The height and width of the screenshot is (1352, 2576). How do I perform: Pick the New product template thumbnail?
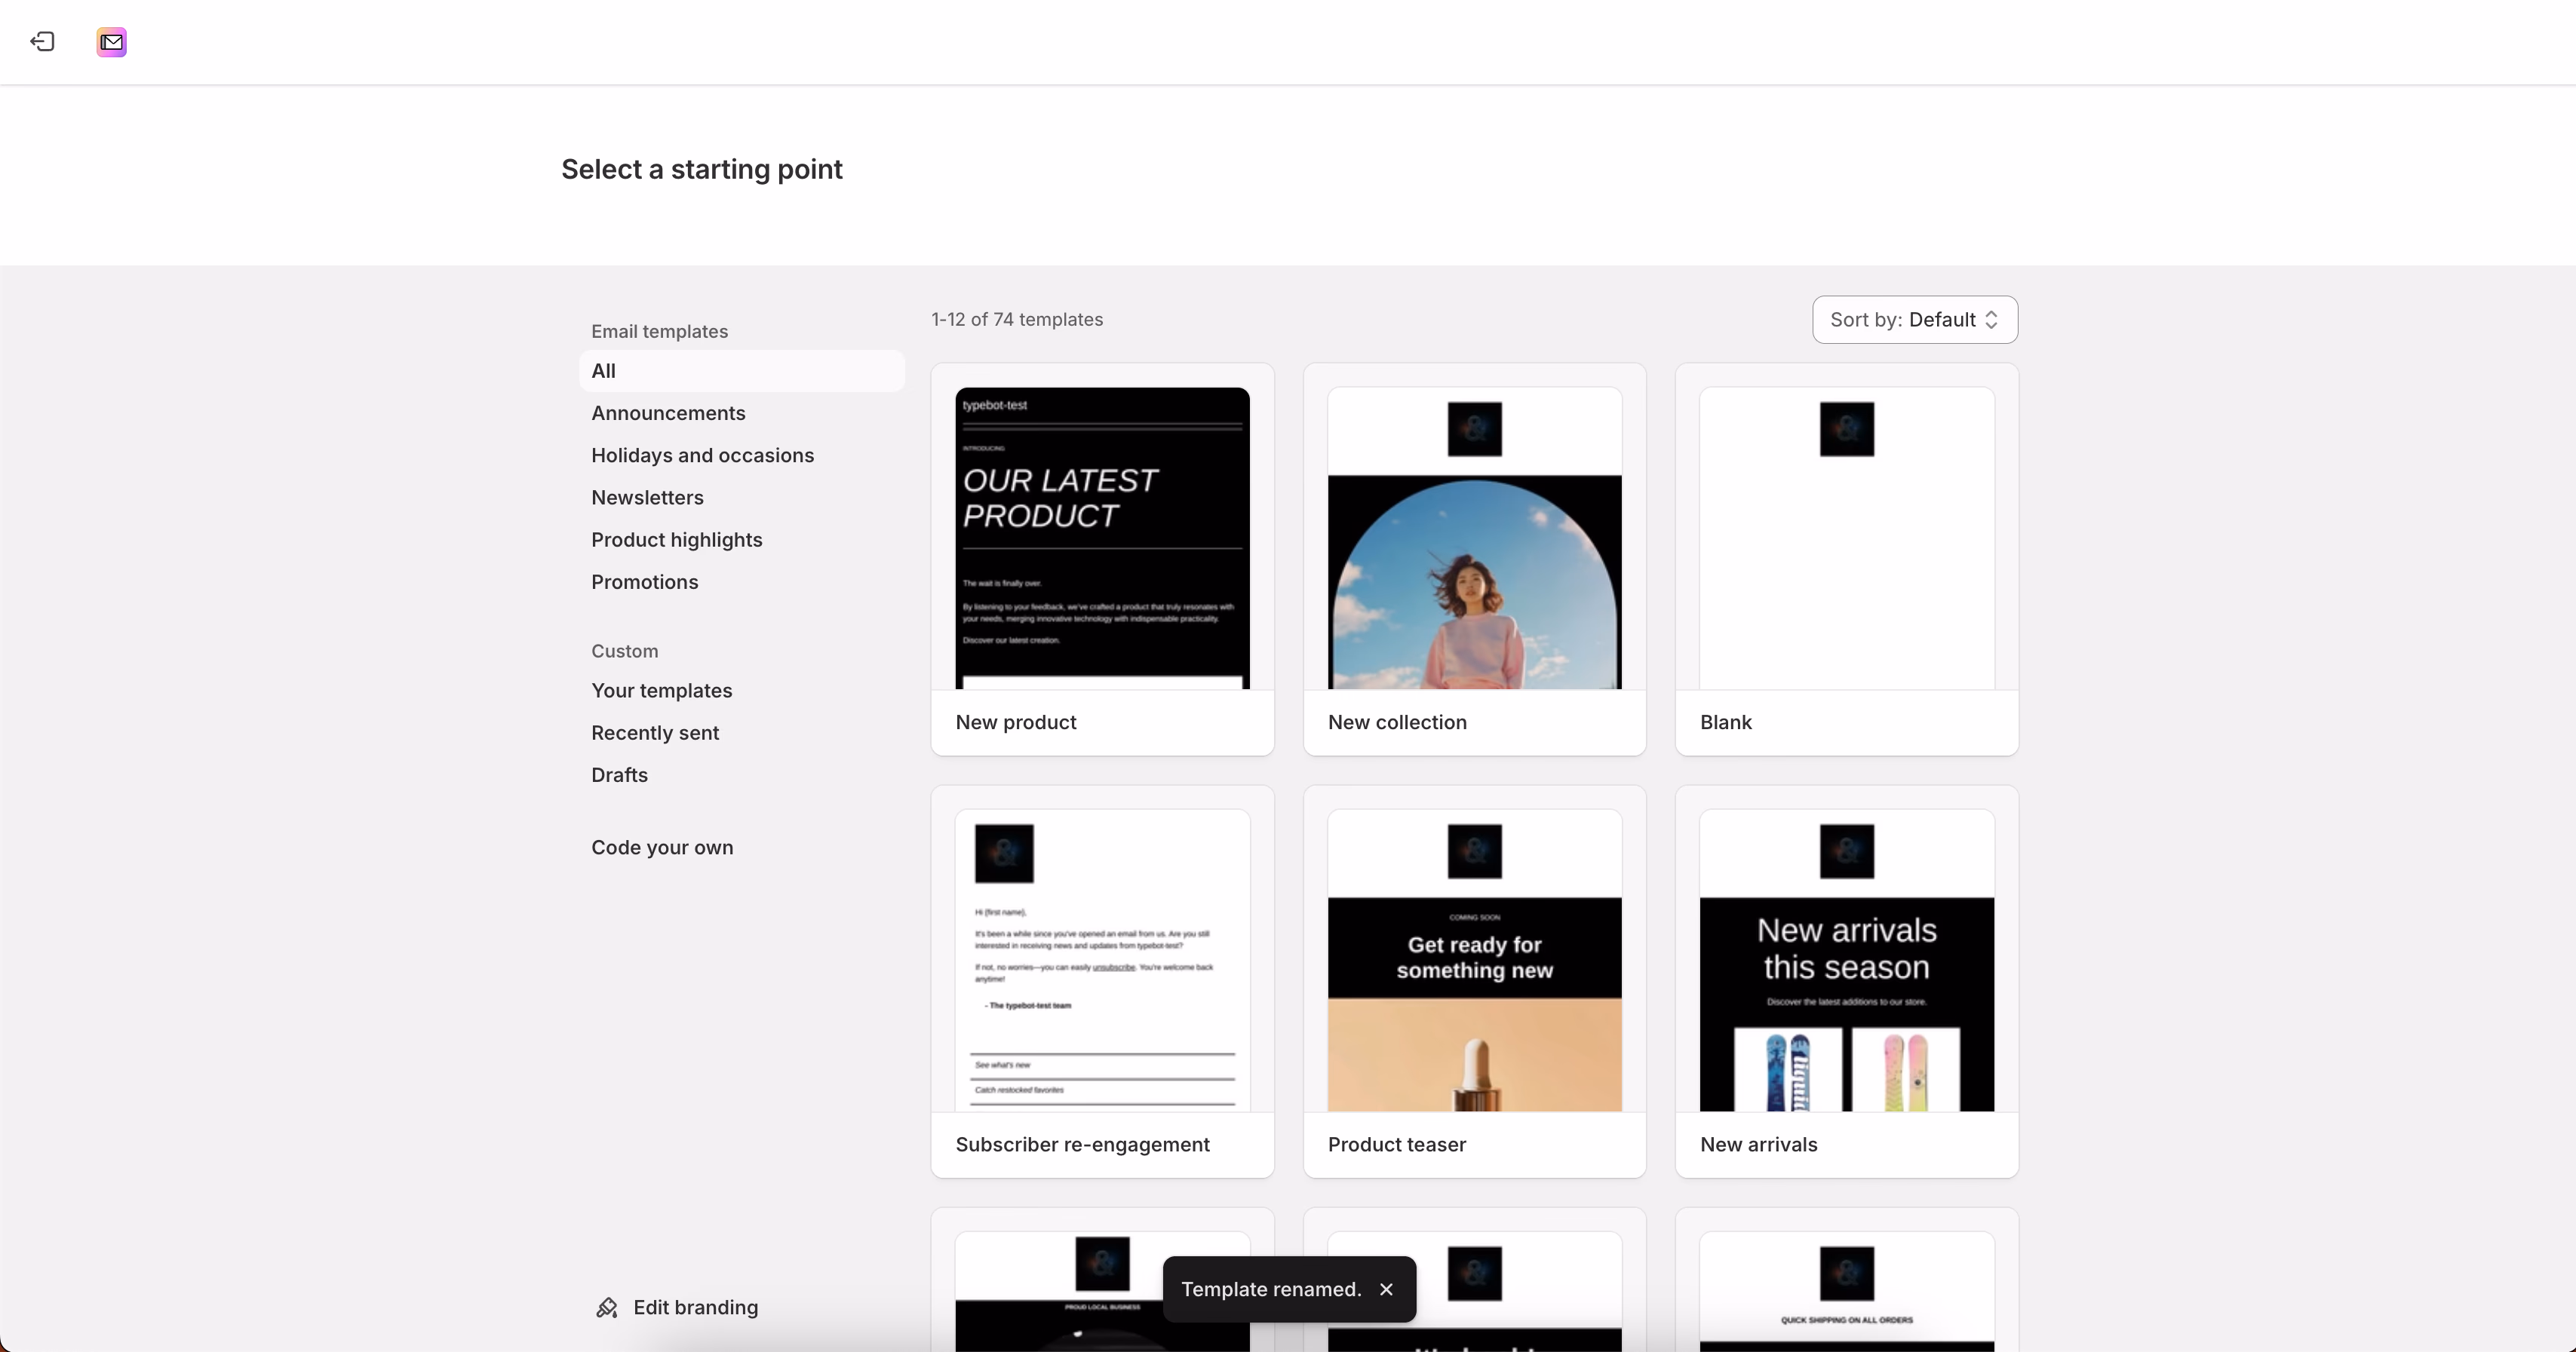1102,538
